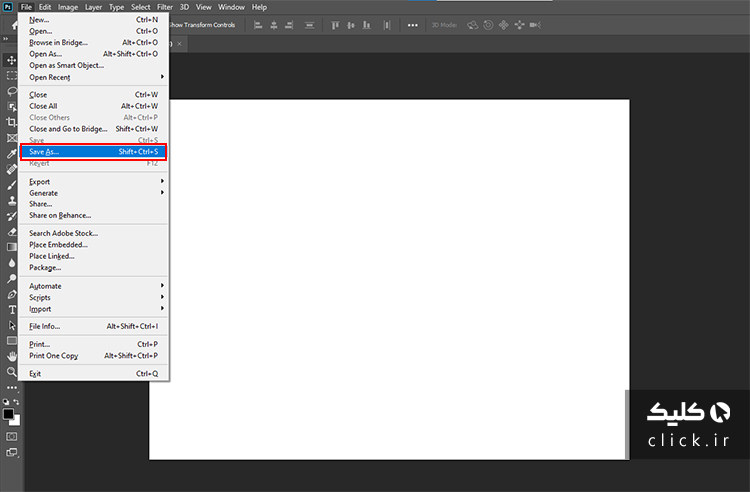The height and width of the screenshot is (492, 750).
Task: Expand the collapsed tools panel chevrons
Action: coord(5,39)
